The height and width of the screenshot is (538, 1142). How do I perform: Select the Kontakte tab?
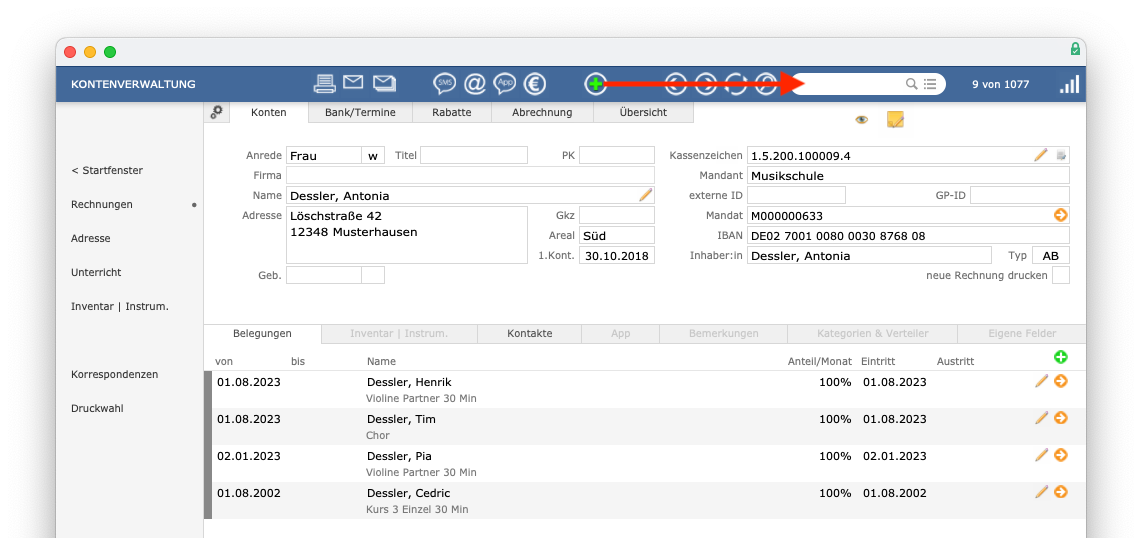tap(529, 333)
